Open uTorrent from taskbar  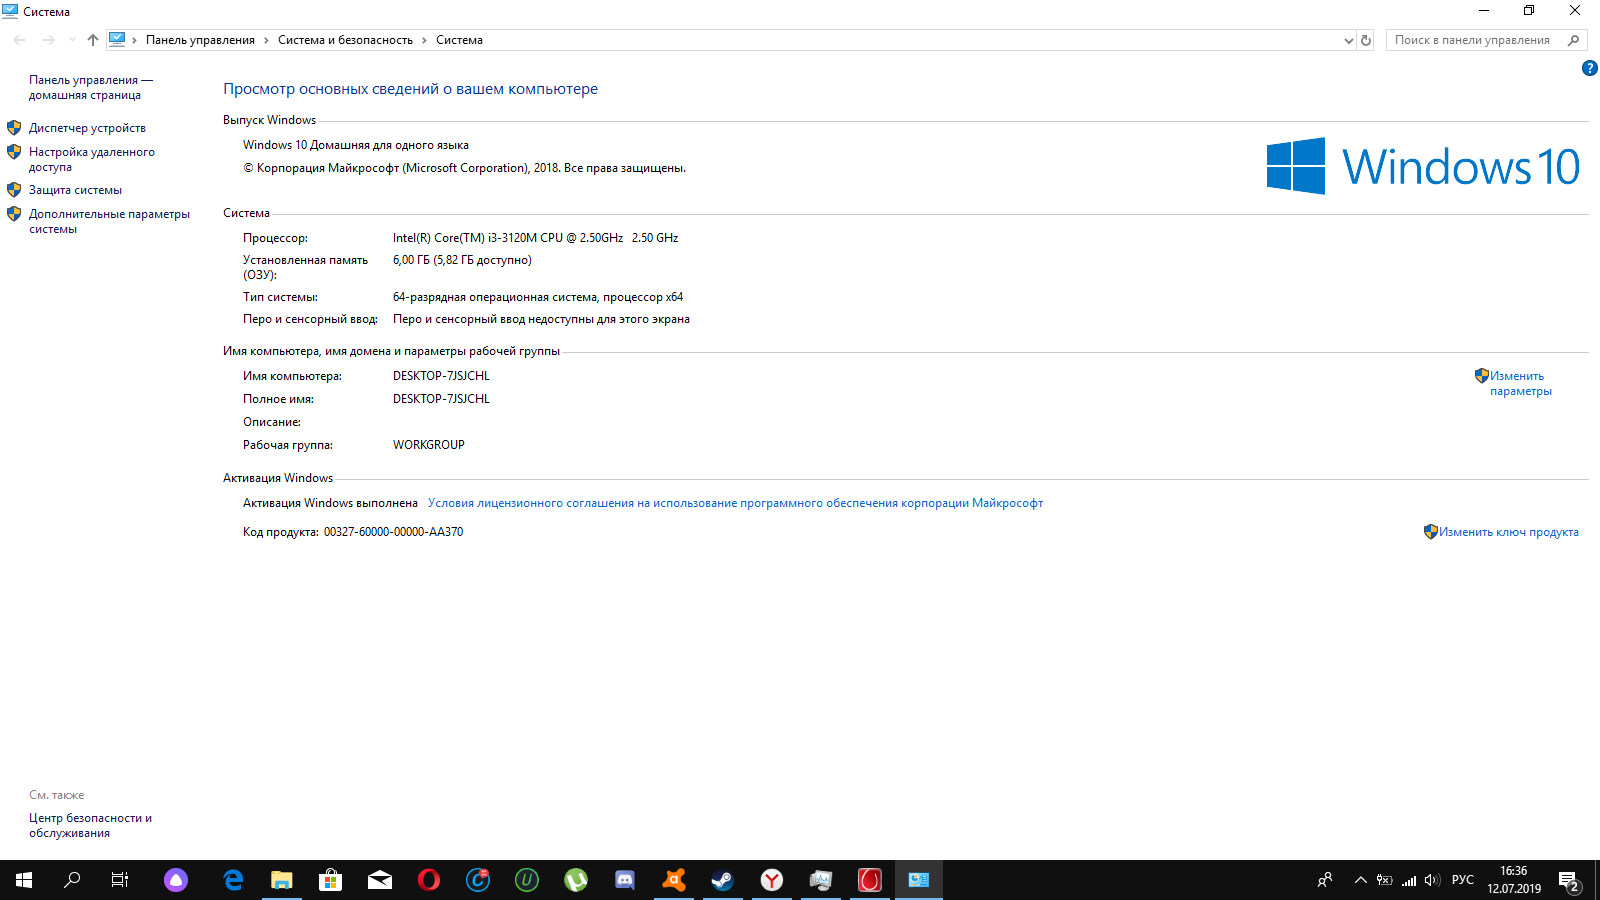coord(576,880)
